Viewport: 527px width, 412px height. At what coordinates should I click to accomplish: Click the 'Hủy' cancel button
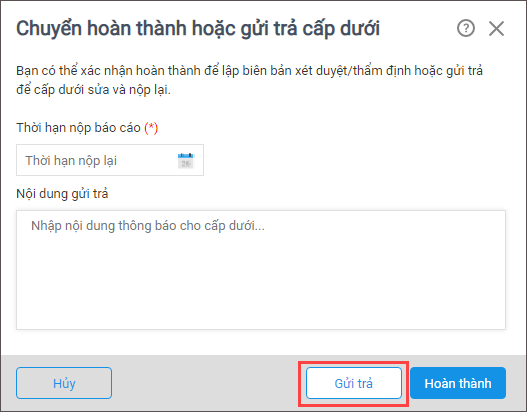pos(64,383)
